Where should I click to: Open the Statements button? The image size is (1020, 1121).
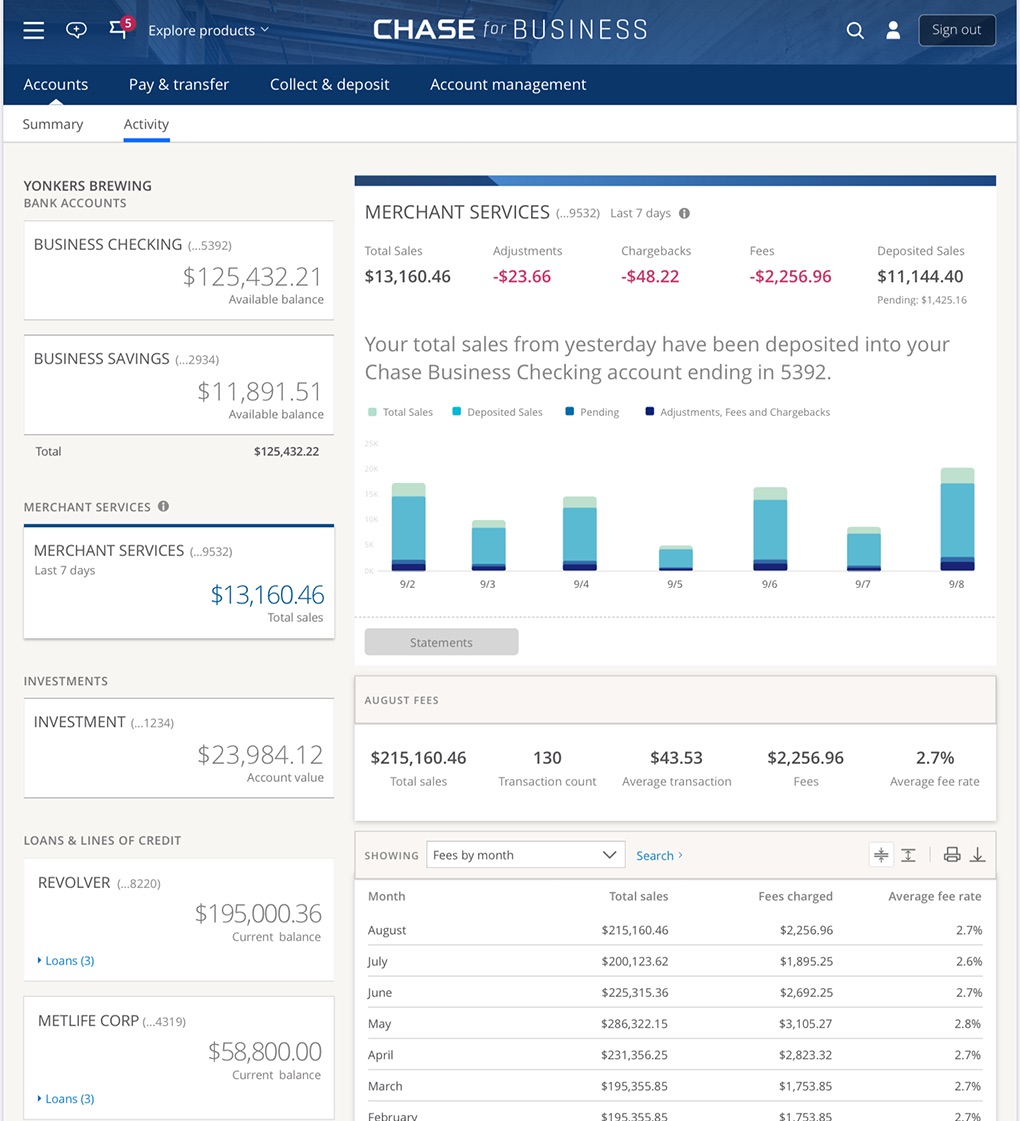tap(441, 642)
